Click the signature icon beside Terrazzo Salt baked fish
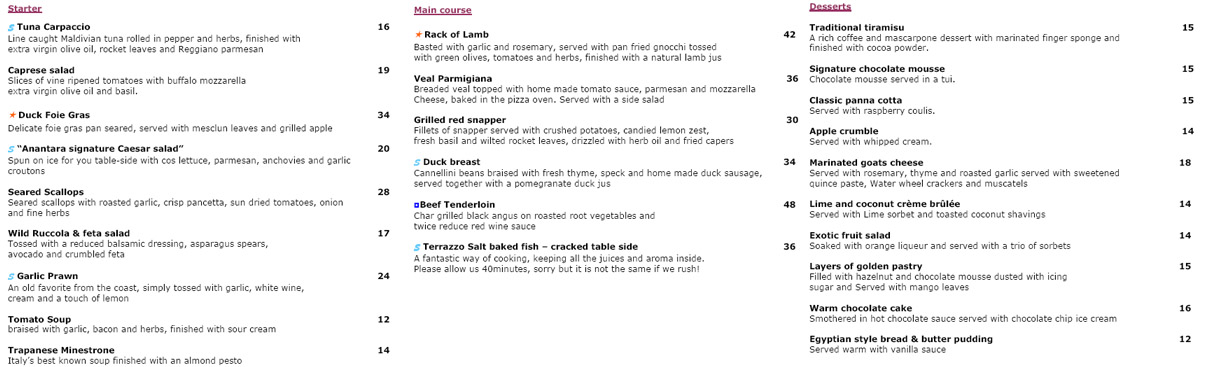Image resolution: width=1211 pixels, height=367 pixels. (417, 247)
